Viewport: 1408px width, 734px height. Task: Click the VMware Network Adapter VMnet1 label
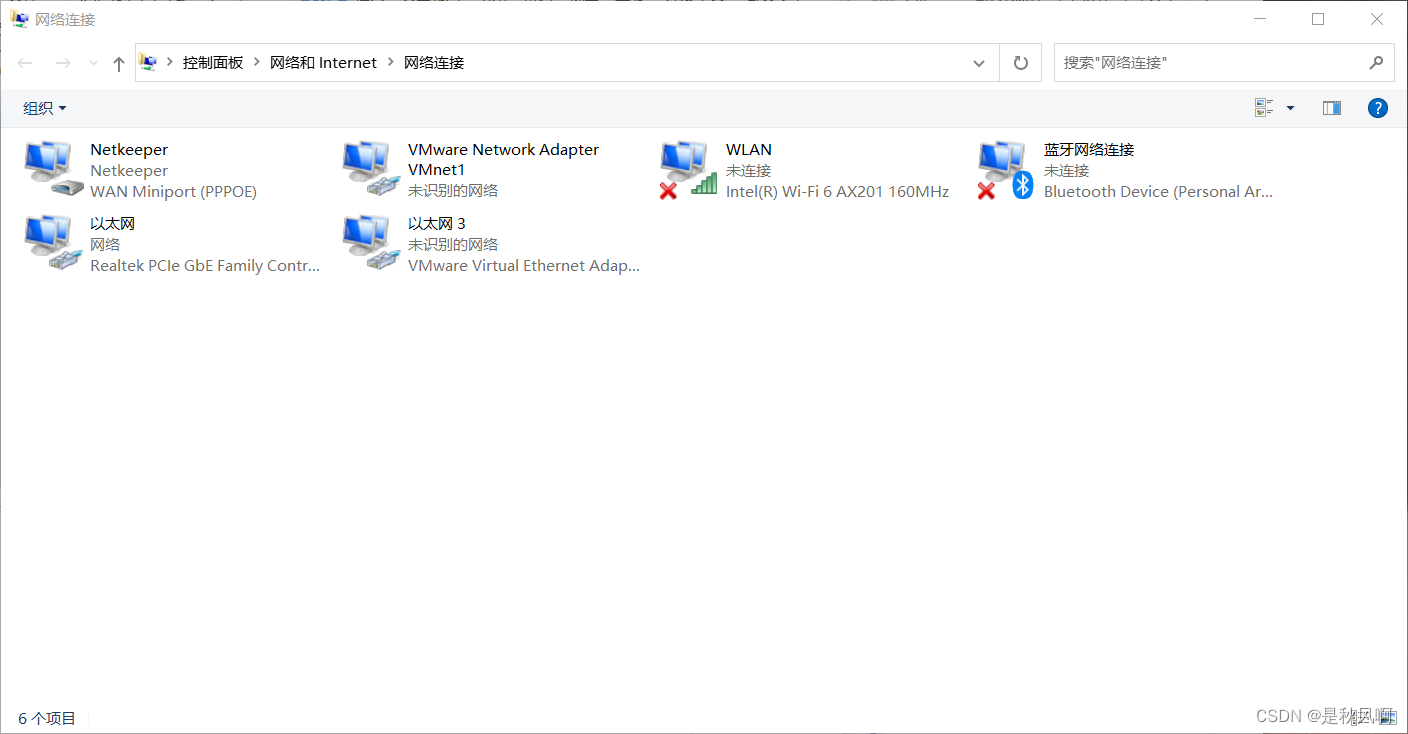coord(503,160)
